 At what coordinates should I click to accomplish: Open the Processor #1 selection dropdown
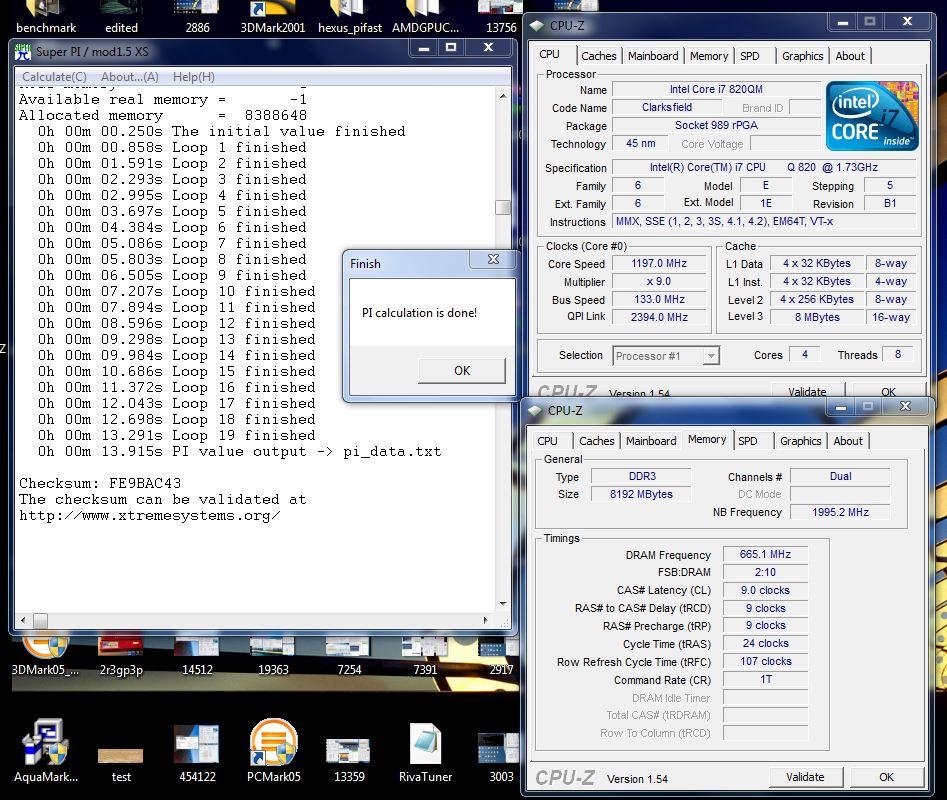pos(666,356)
